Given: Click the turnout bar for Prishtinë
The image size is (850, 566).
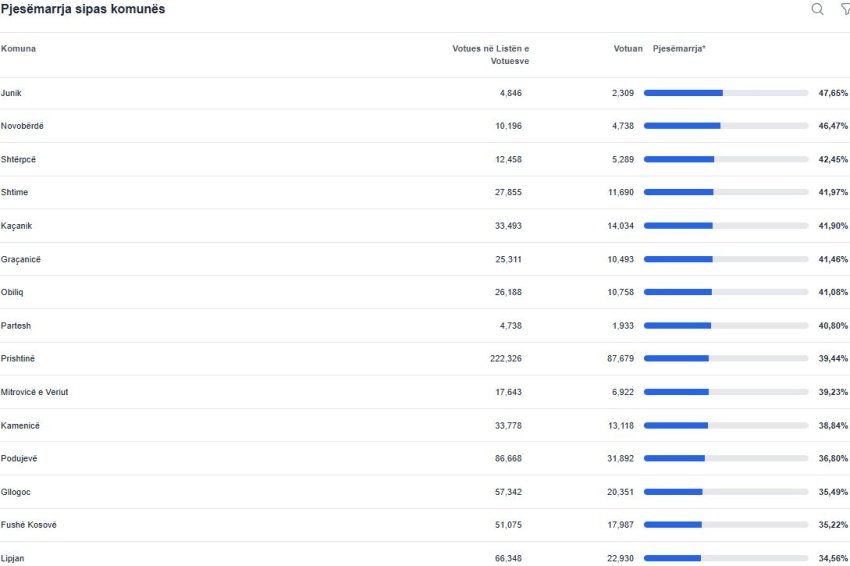Looking at the screenshot, I should click(x=726, y=358).
